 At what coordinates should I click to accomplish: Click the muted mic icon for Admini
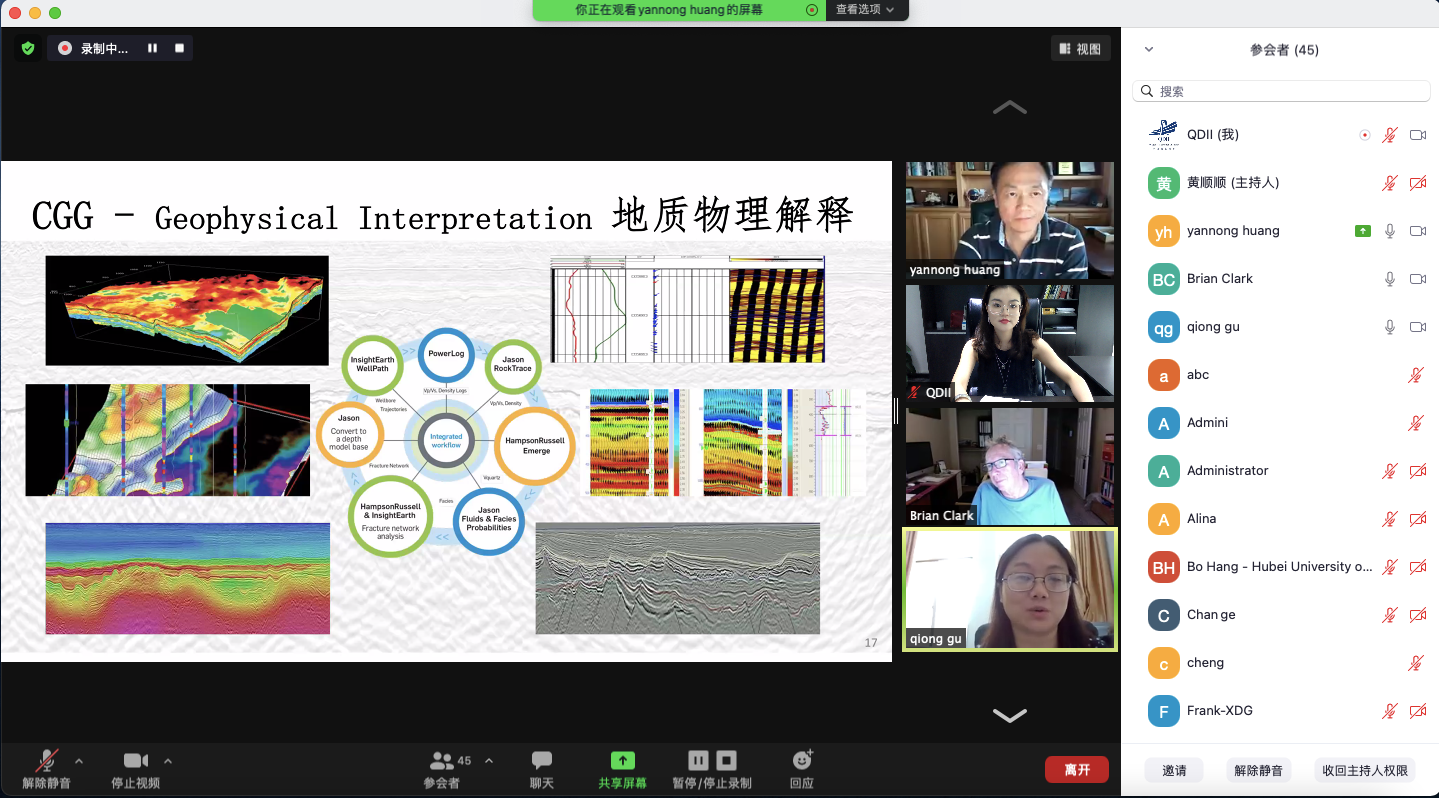tap(1416, 423)
